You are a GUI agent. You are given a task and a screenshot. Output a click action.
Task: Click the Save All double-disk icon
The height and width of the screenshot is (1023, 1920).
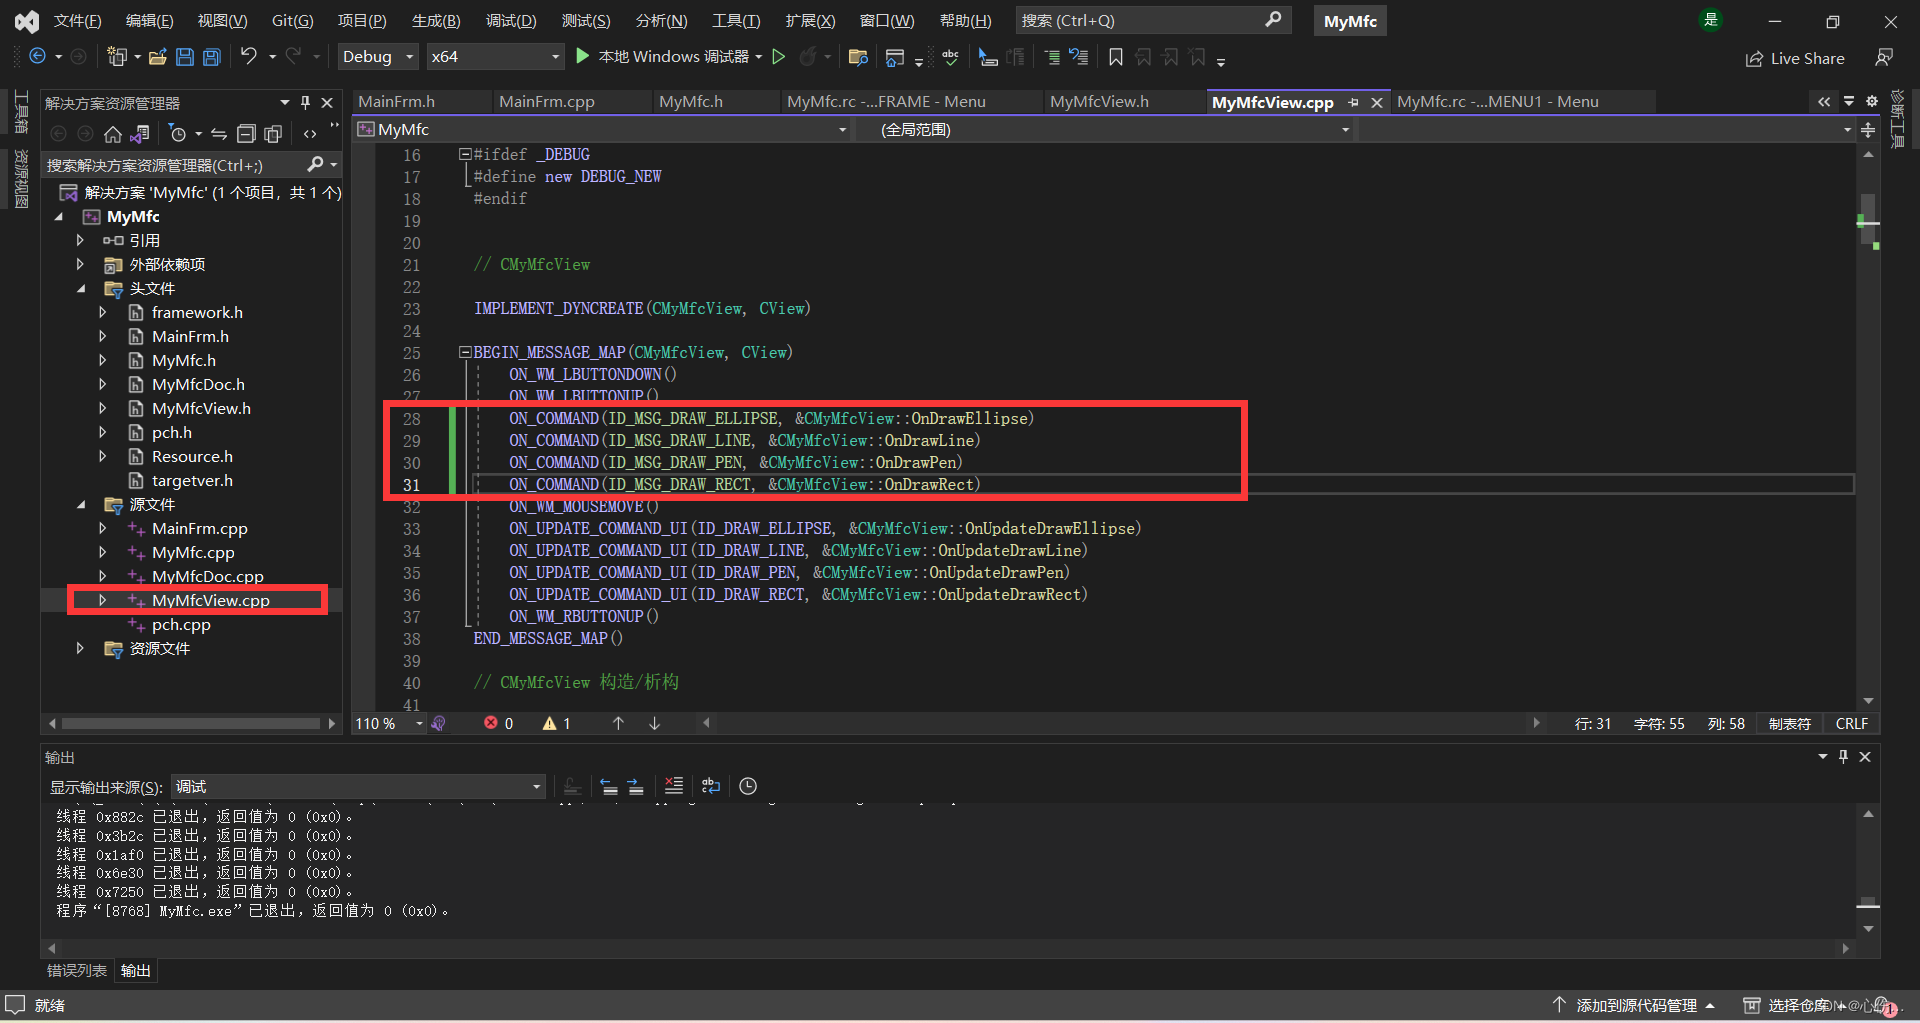point(212,57)
